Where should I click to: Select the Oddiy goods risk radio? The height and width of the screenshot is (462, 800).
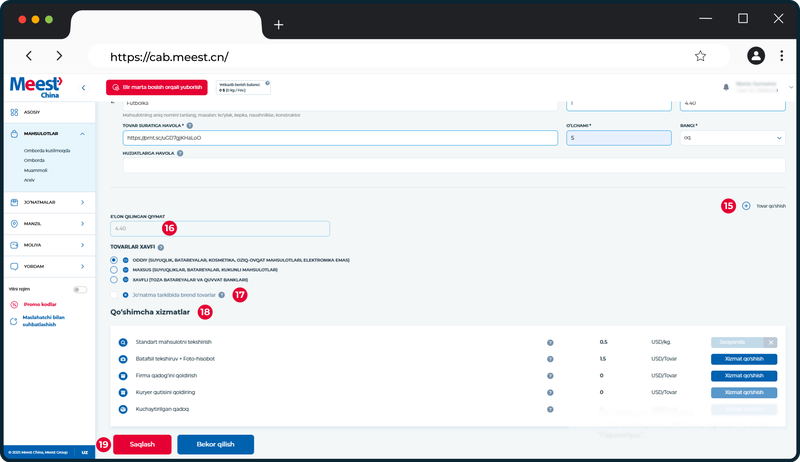114,260
